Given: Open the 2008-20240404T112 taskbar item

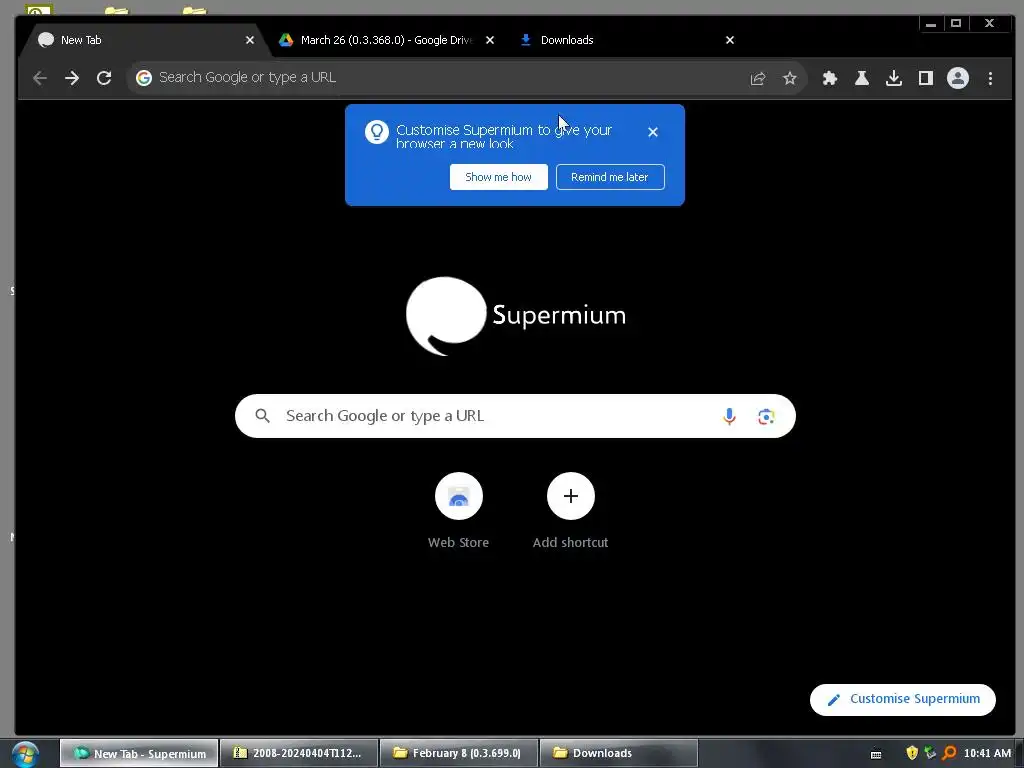Looking at the screenshot, I should click(x=299, y=753).
